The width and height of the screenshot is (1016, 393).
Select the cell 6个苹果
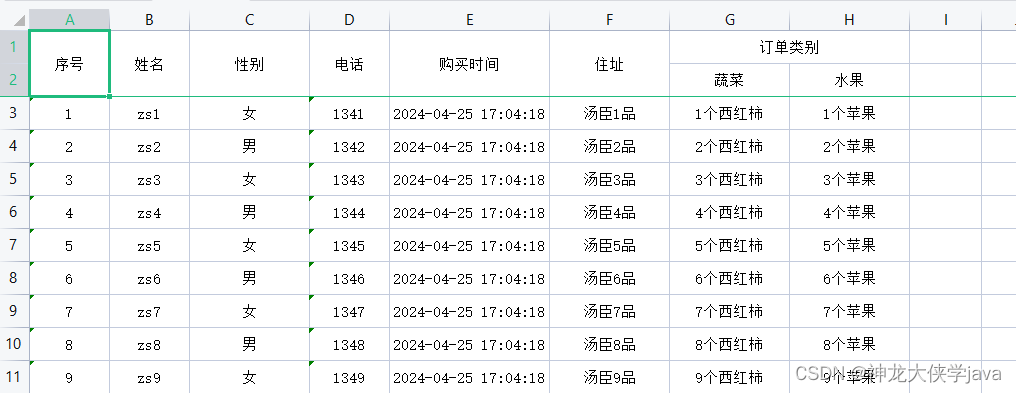click(849, 279)
